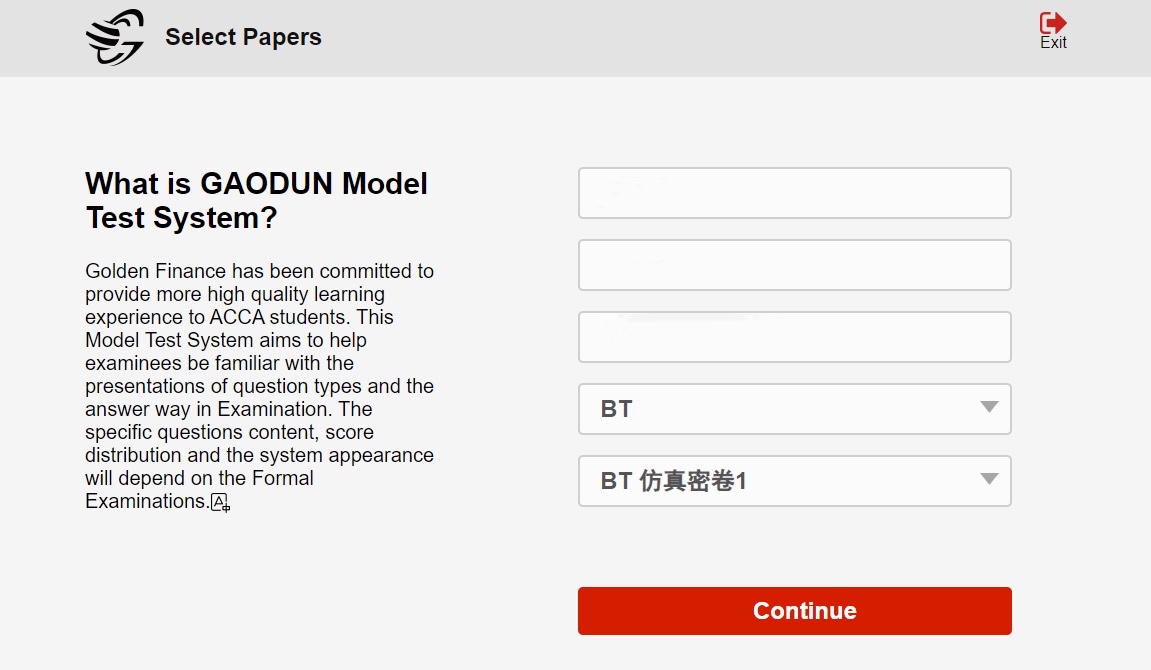Click the word 'Examinations.' ending the paragraph

pyautogui.click(x=147, y=501)
